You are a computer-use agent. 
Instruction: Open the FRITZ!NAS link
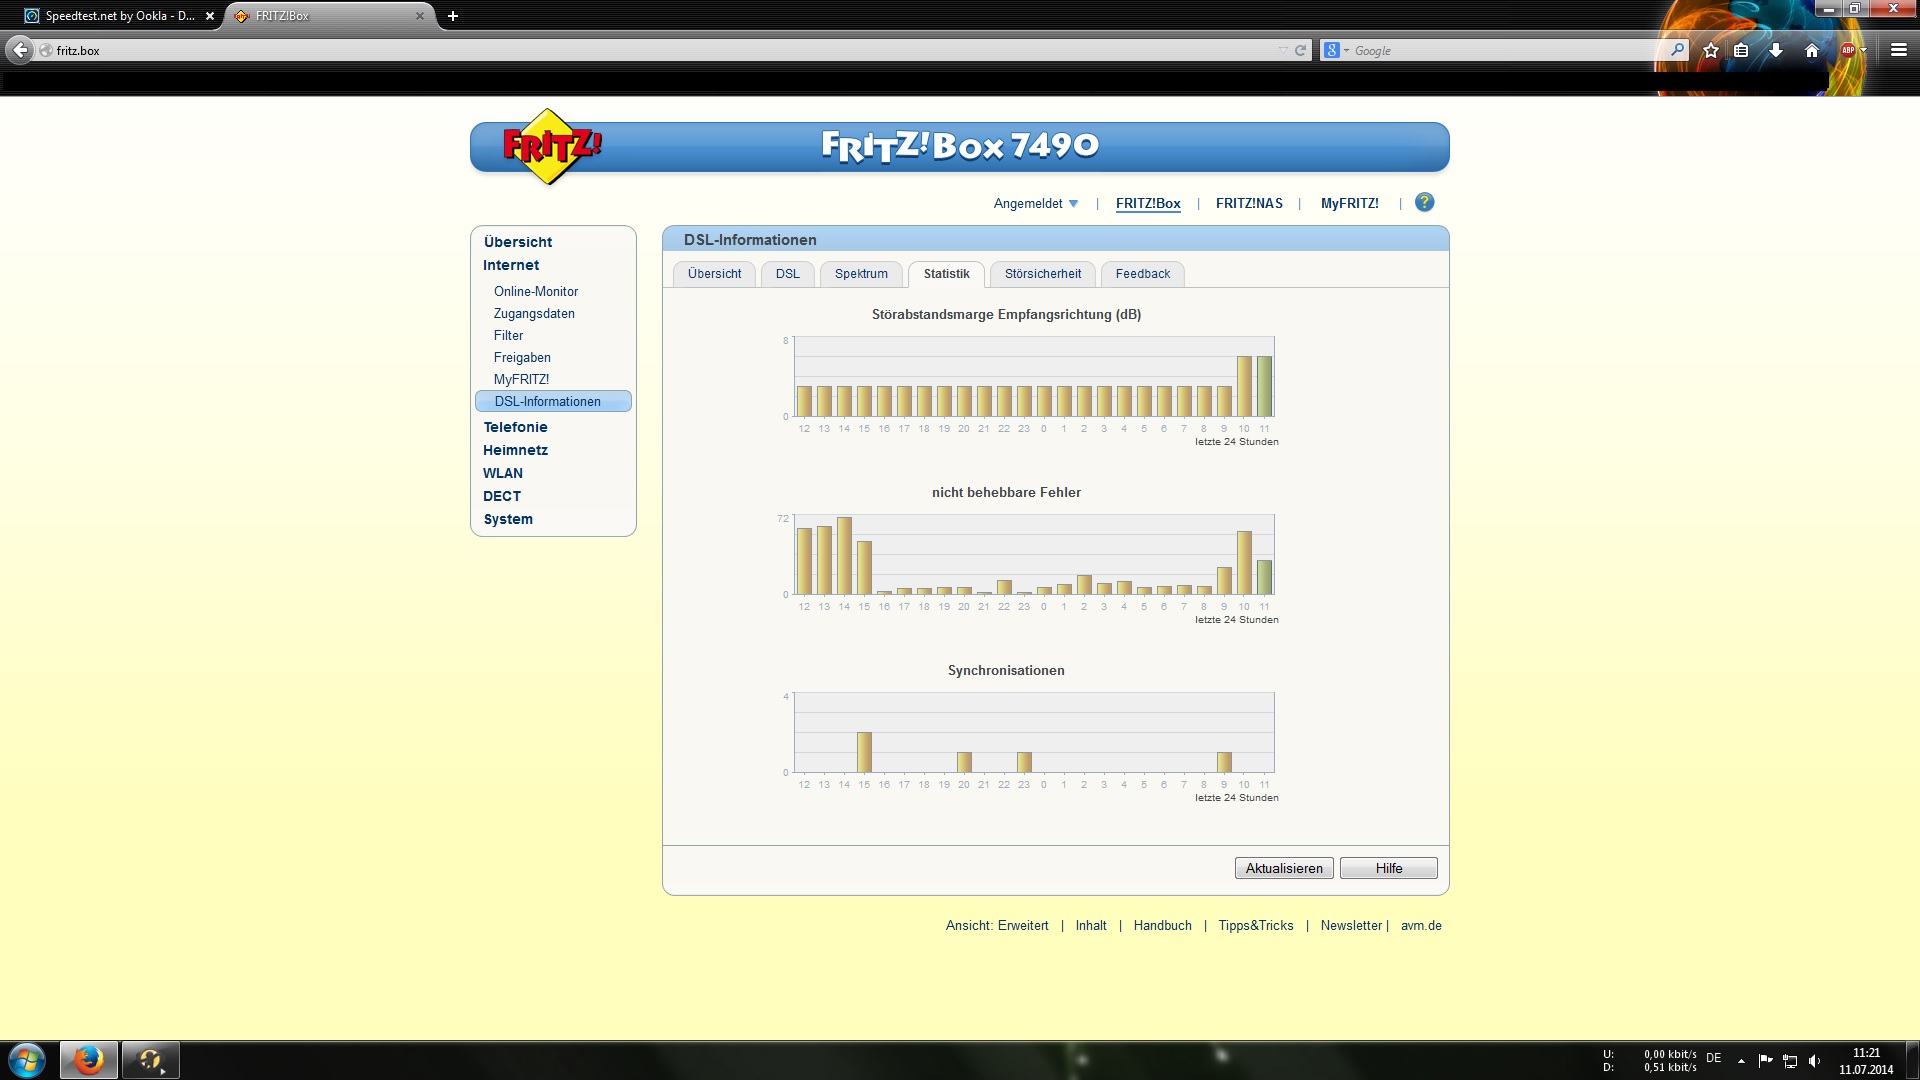pos(1248,203)
